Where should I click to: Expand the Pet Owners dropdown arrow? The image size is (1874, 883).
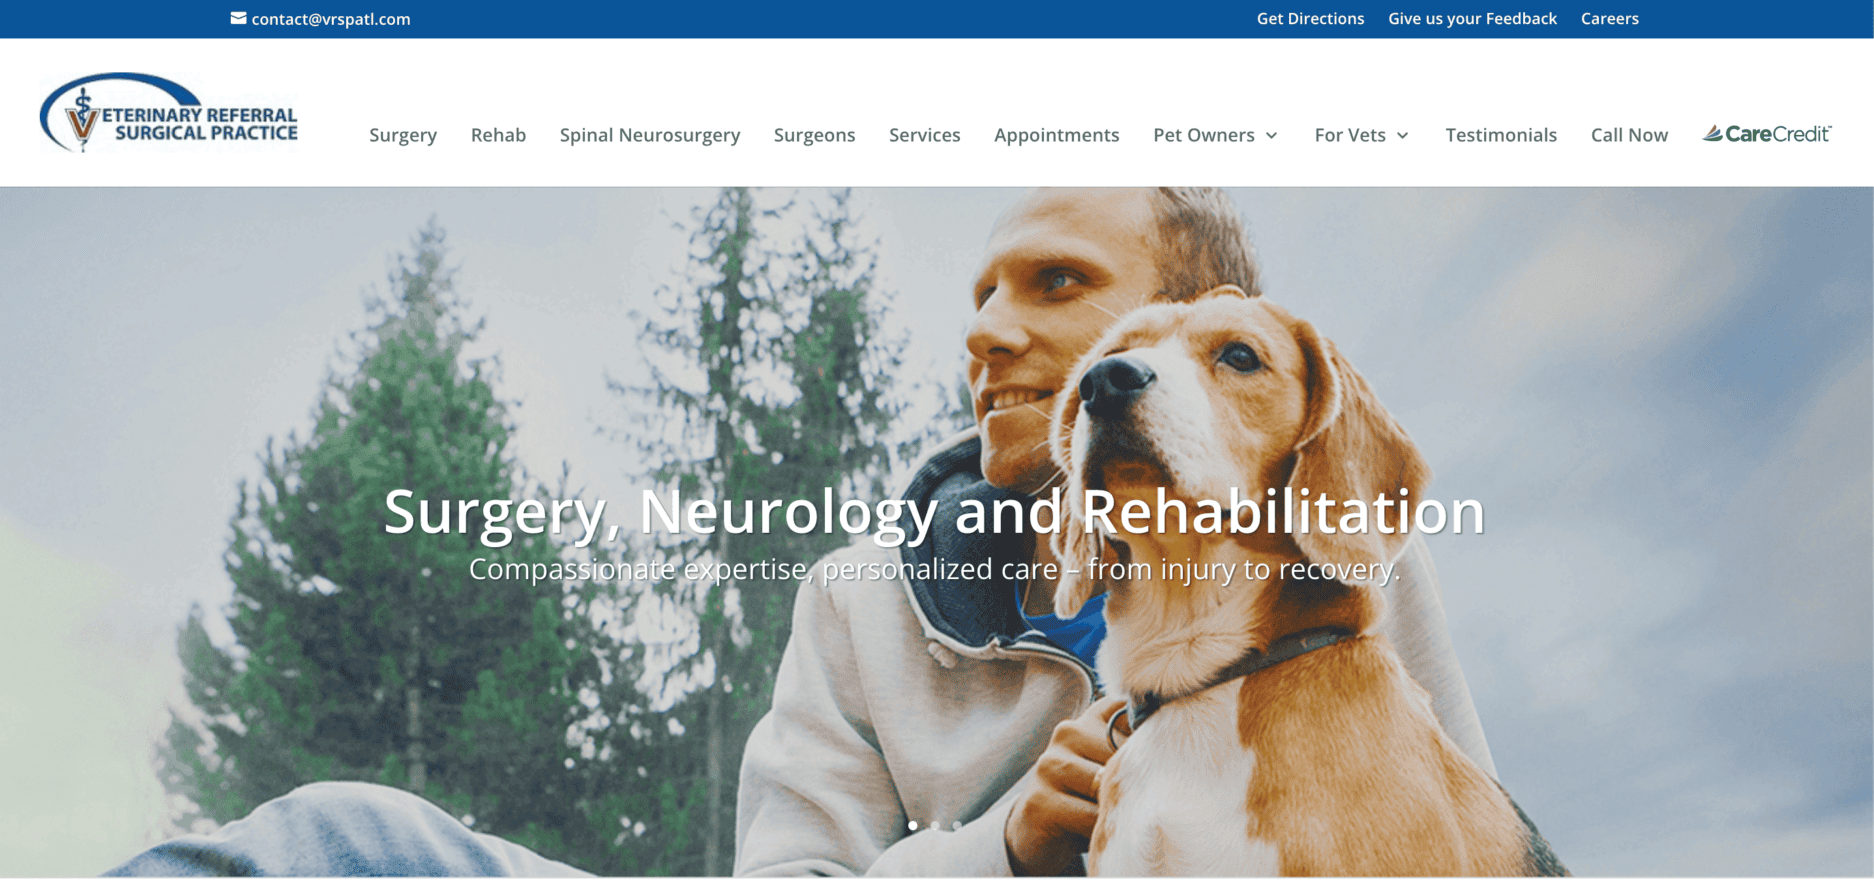click(x=1272, y=135)
